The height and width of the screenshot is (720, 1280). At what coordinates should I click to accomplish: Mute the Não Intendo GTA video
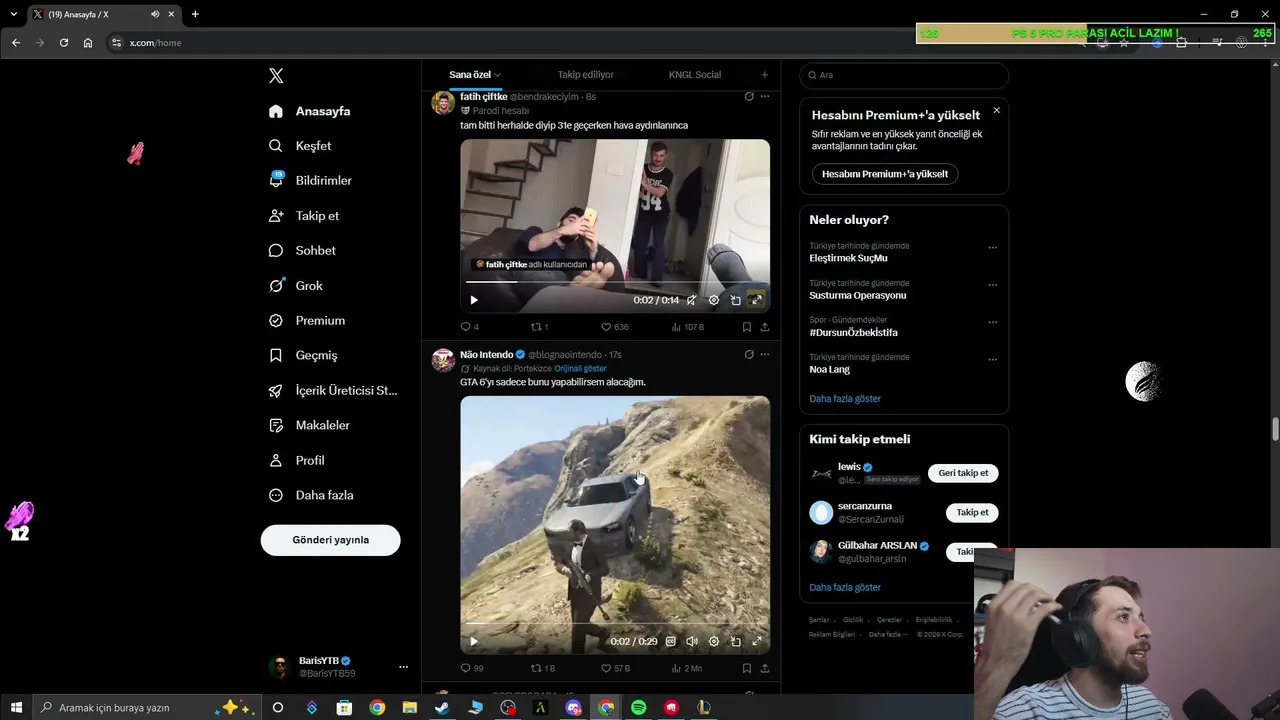692,642
